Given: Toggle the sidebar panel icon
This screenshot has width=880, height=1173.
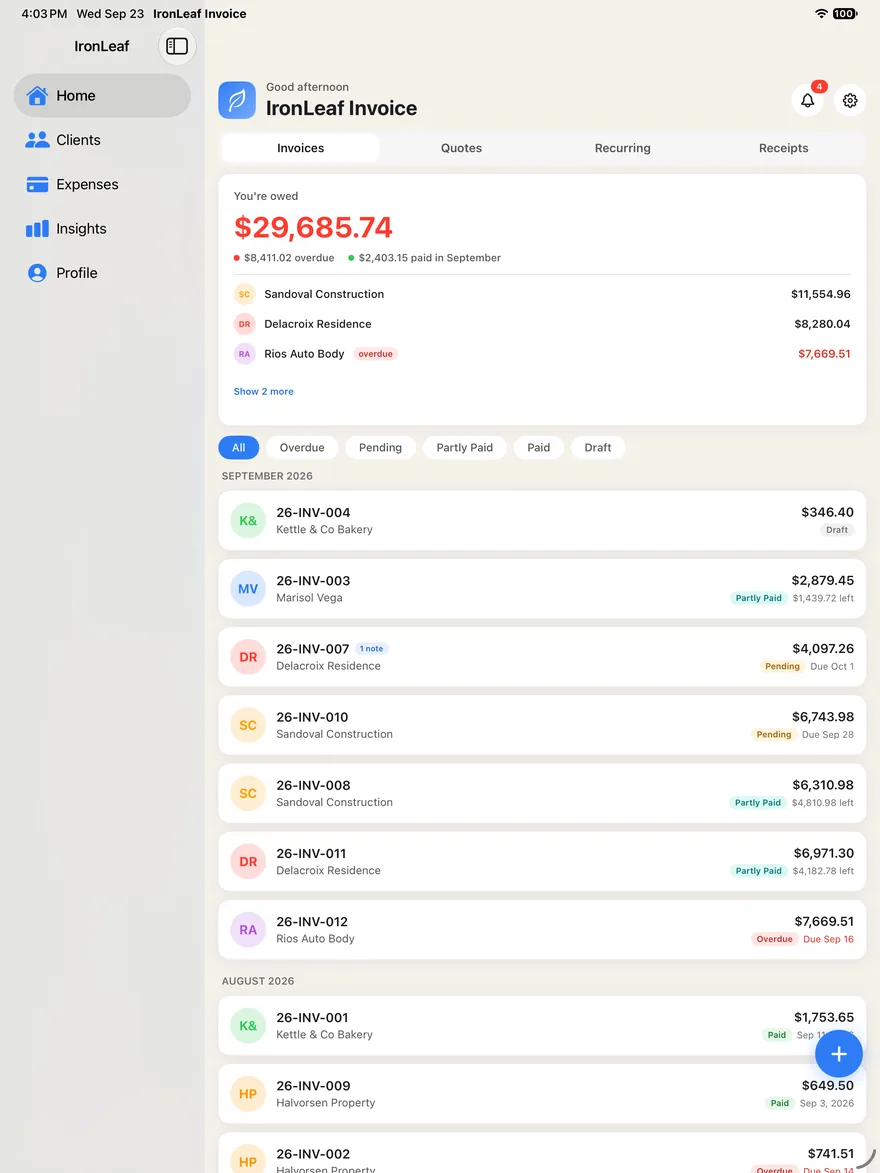Looking at the screenshot, I should click(177, 46).
